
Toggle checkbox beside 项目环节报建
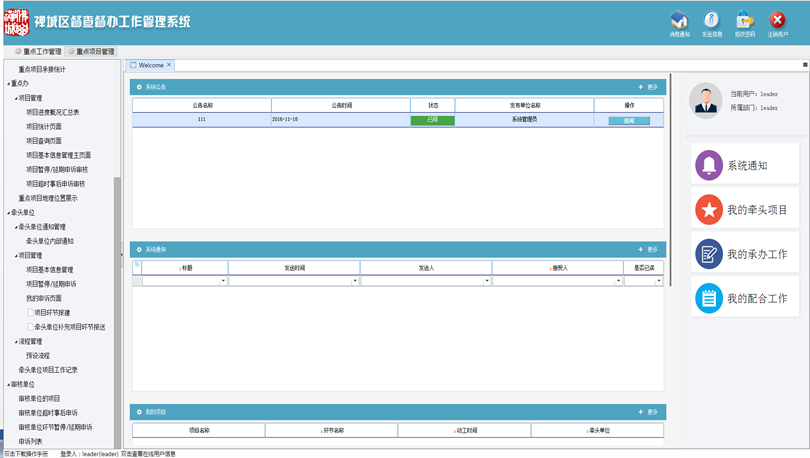pyautogui.click(x=30, y=313)
